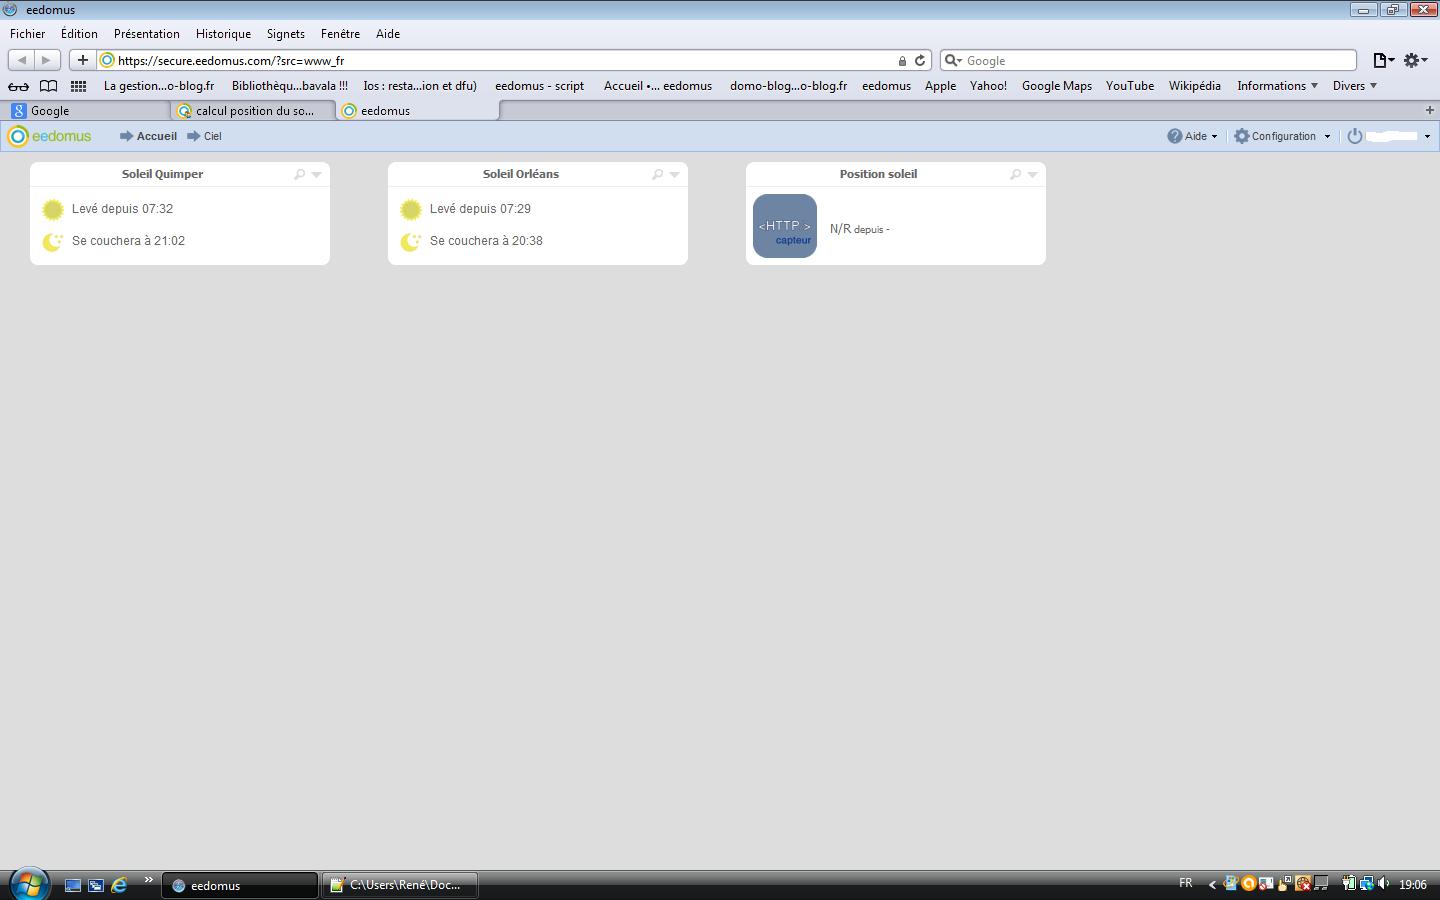The width and height of the screenshot is (1440, 900).
Task: Open the Windows Start button
Action: (x=28, y=884)
